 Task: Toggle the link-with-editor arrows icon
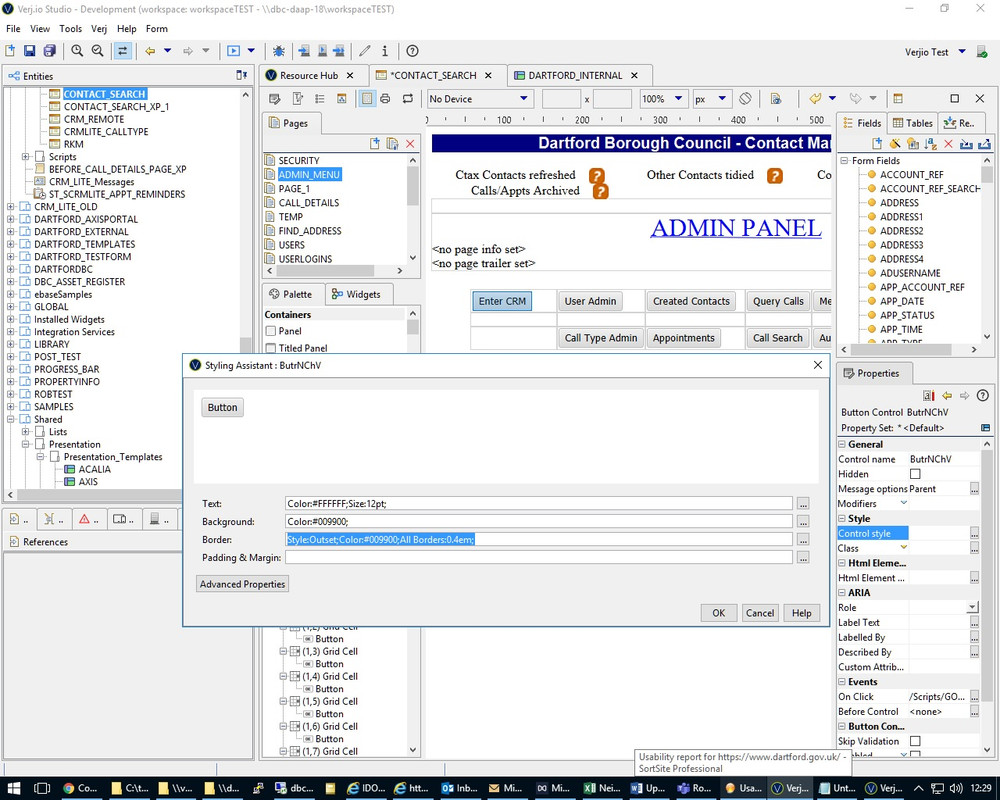pos(122,51)
